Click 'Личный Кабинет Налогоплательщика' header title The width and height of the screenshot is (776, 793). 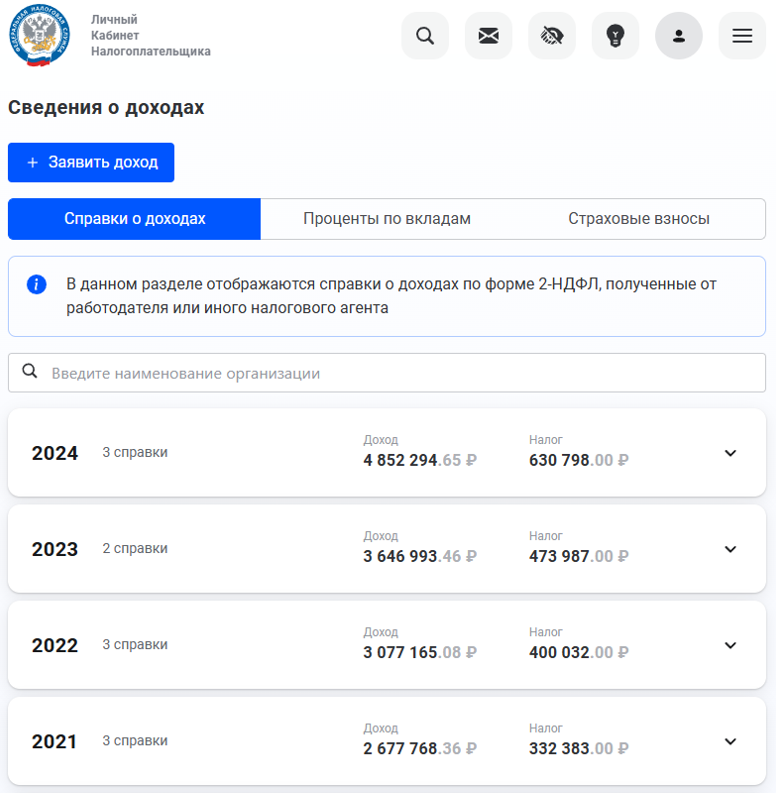pos(151,35)
